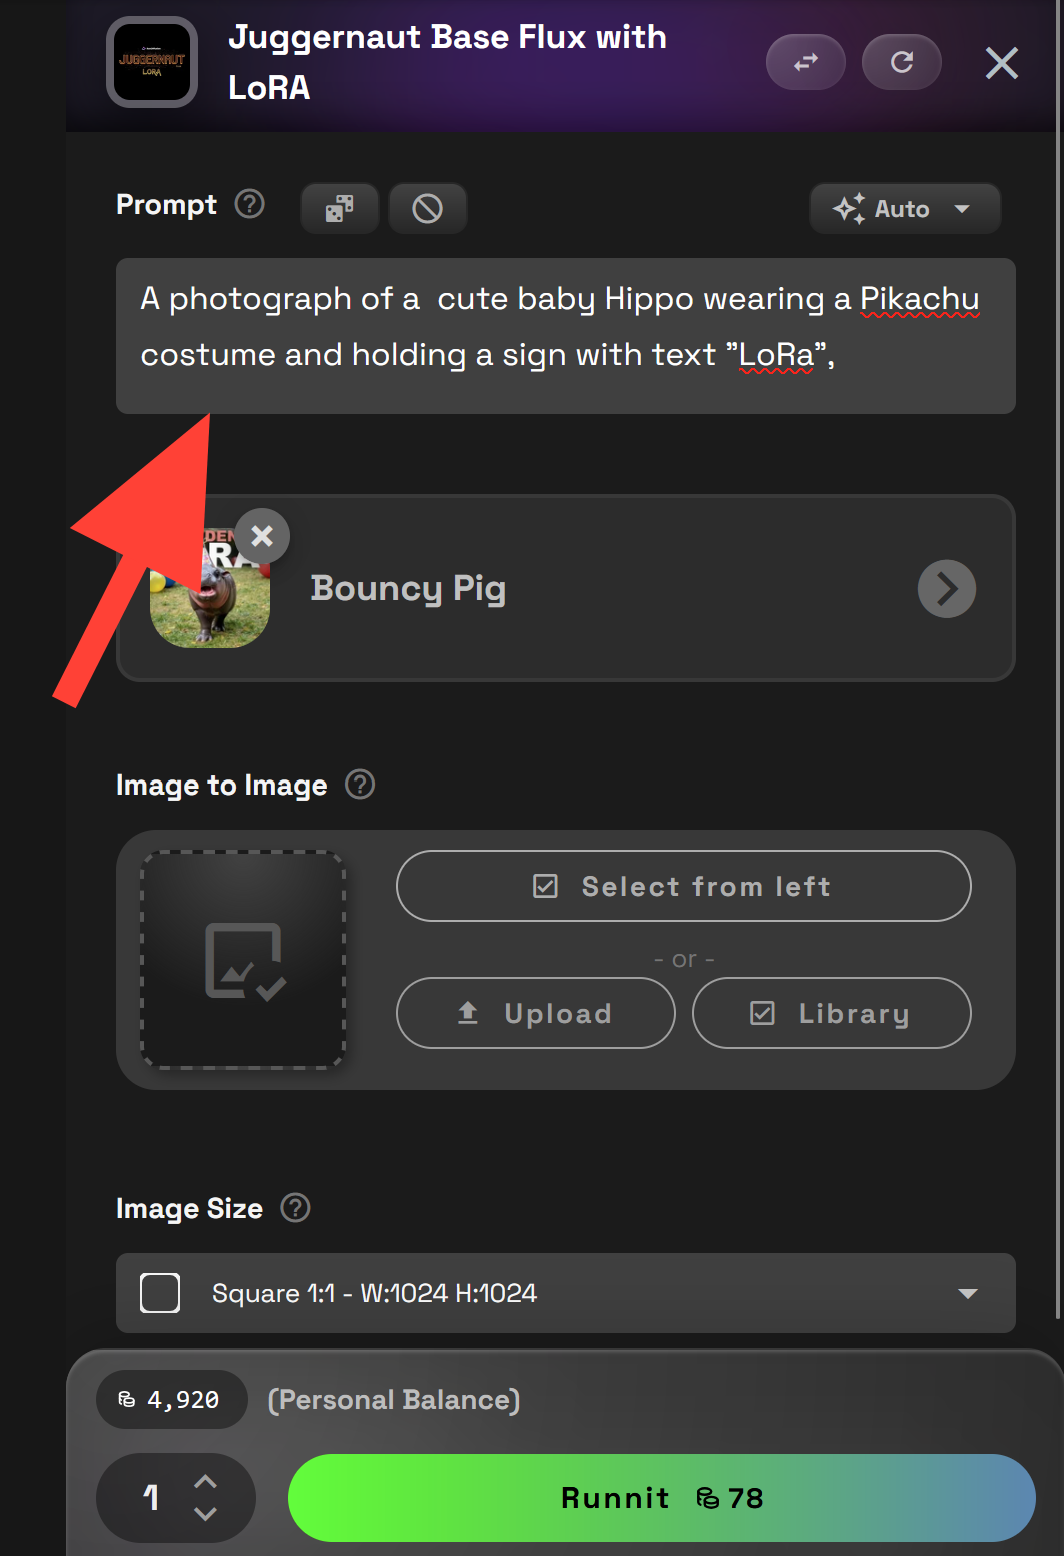The height and width of the screenshot is (1556, 1064).
Task: Click the clear prompt circle-slash icon
Action: point(427,208)
